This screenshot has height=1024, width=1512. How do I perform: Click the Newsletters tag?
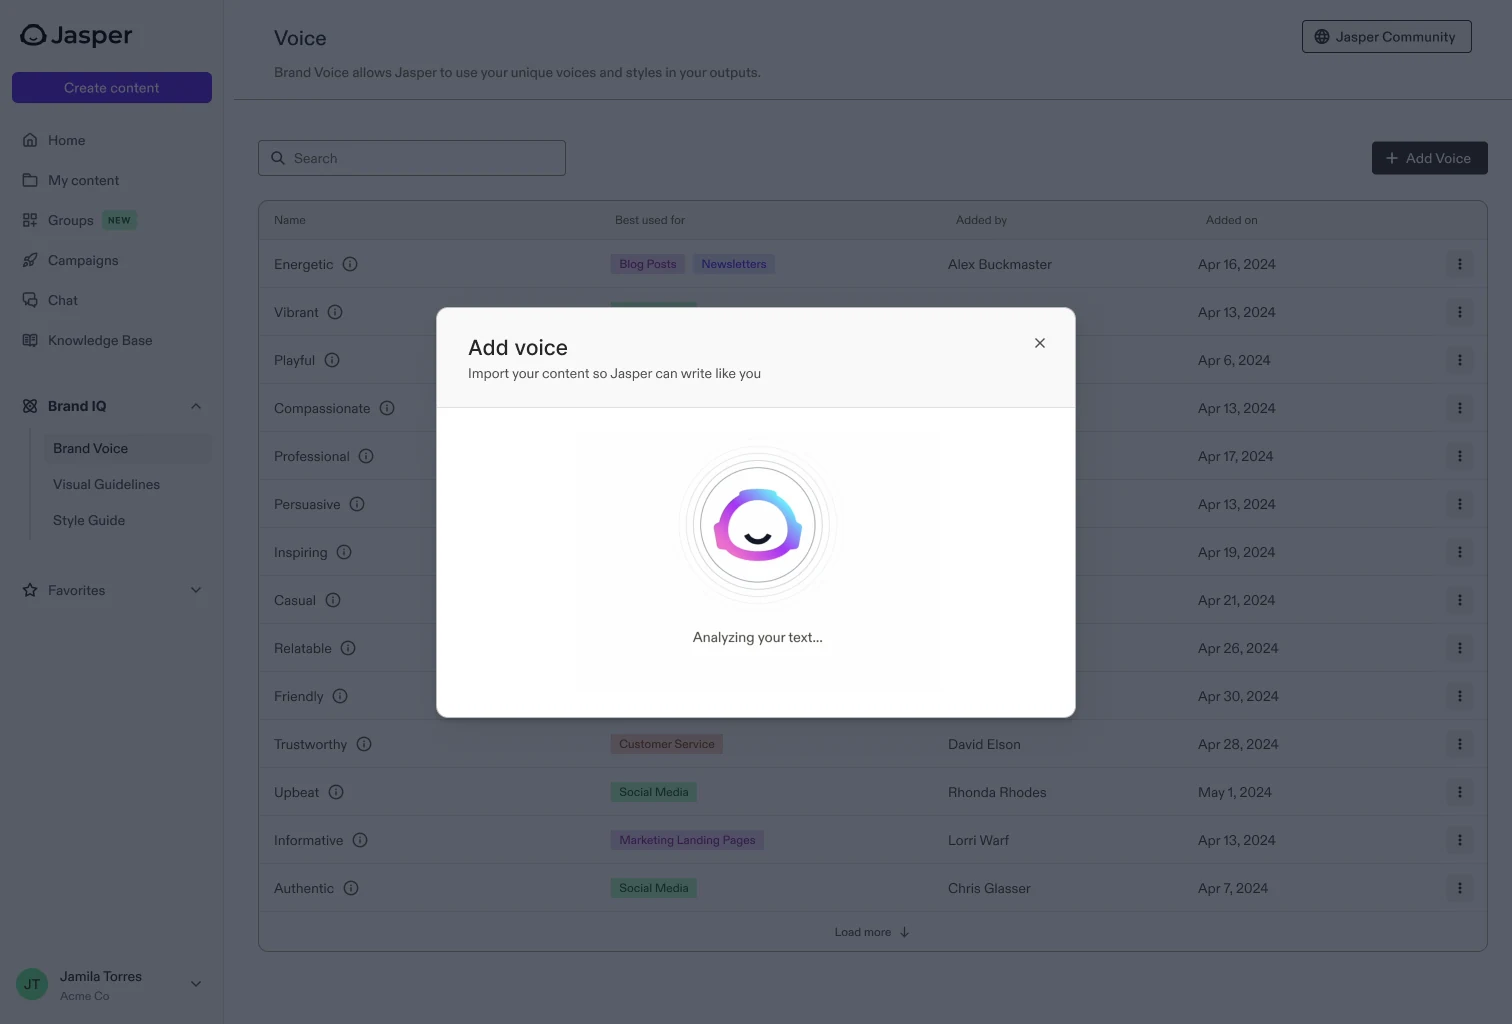(734, 264)
